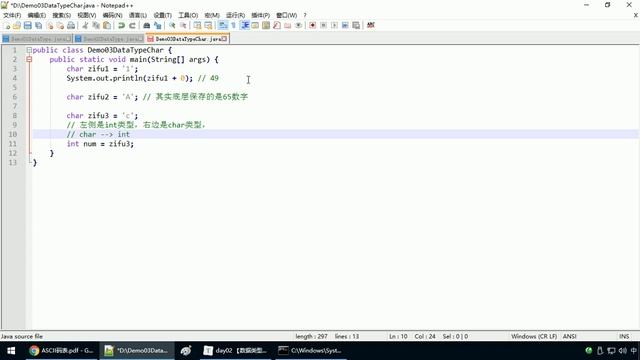Screen dimensions: 640x360
Task: Click save recorded macro icon
Action: click(356, 25)
